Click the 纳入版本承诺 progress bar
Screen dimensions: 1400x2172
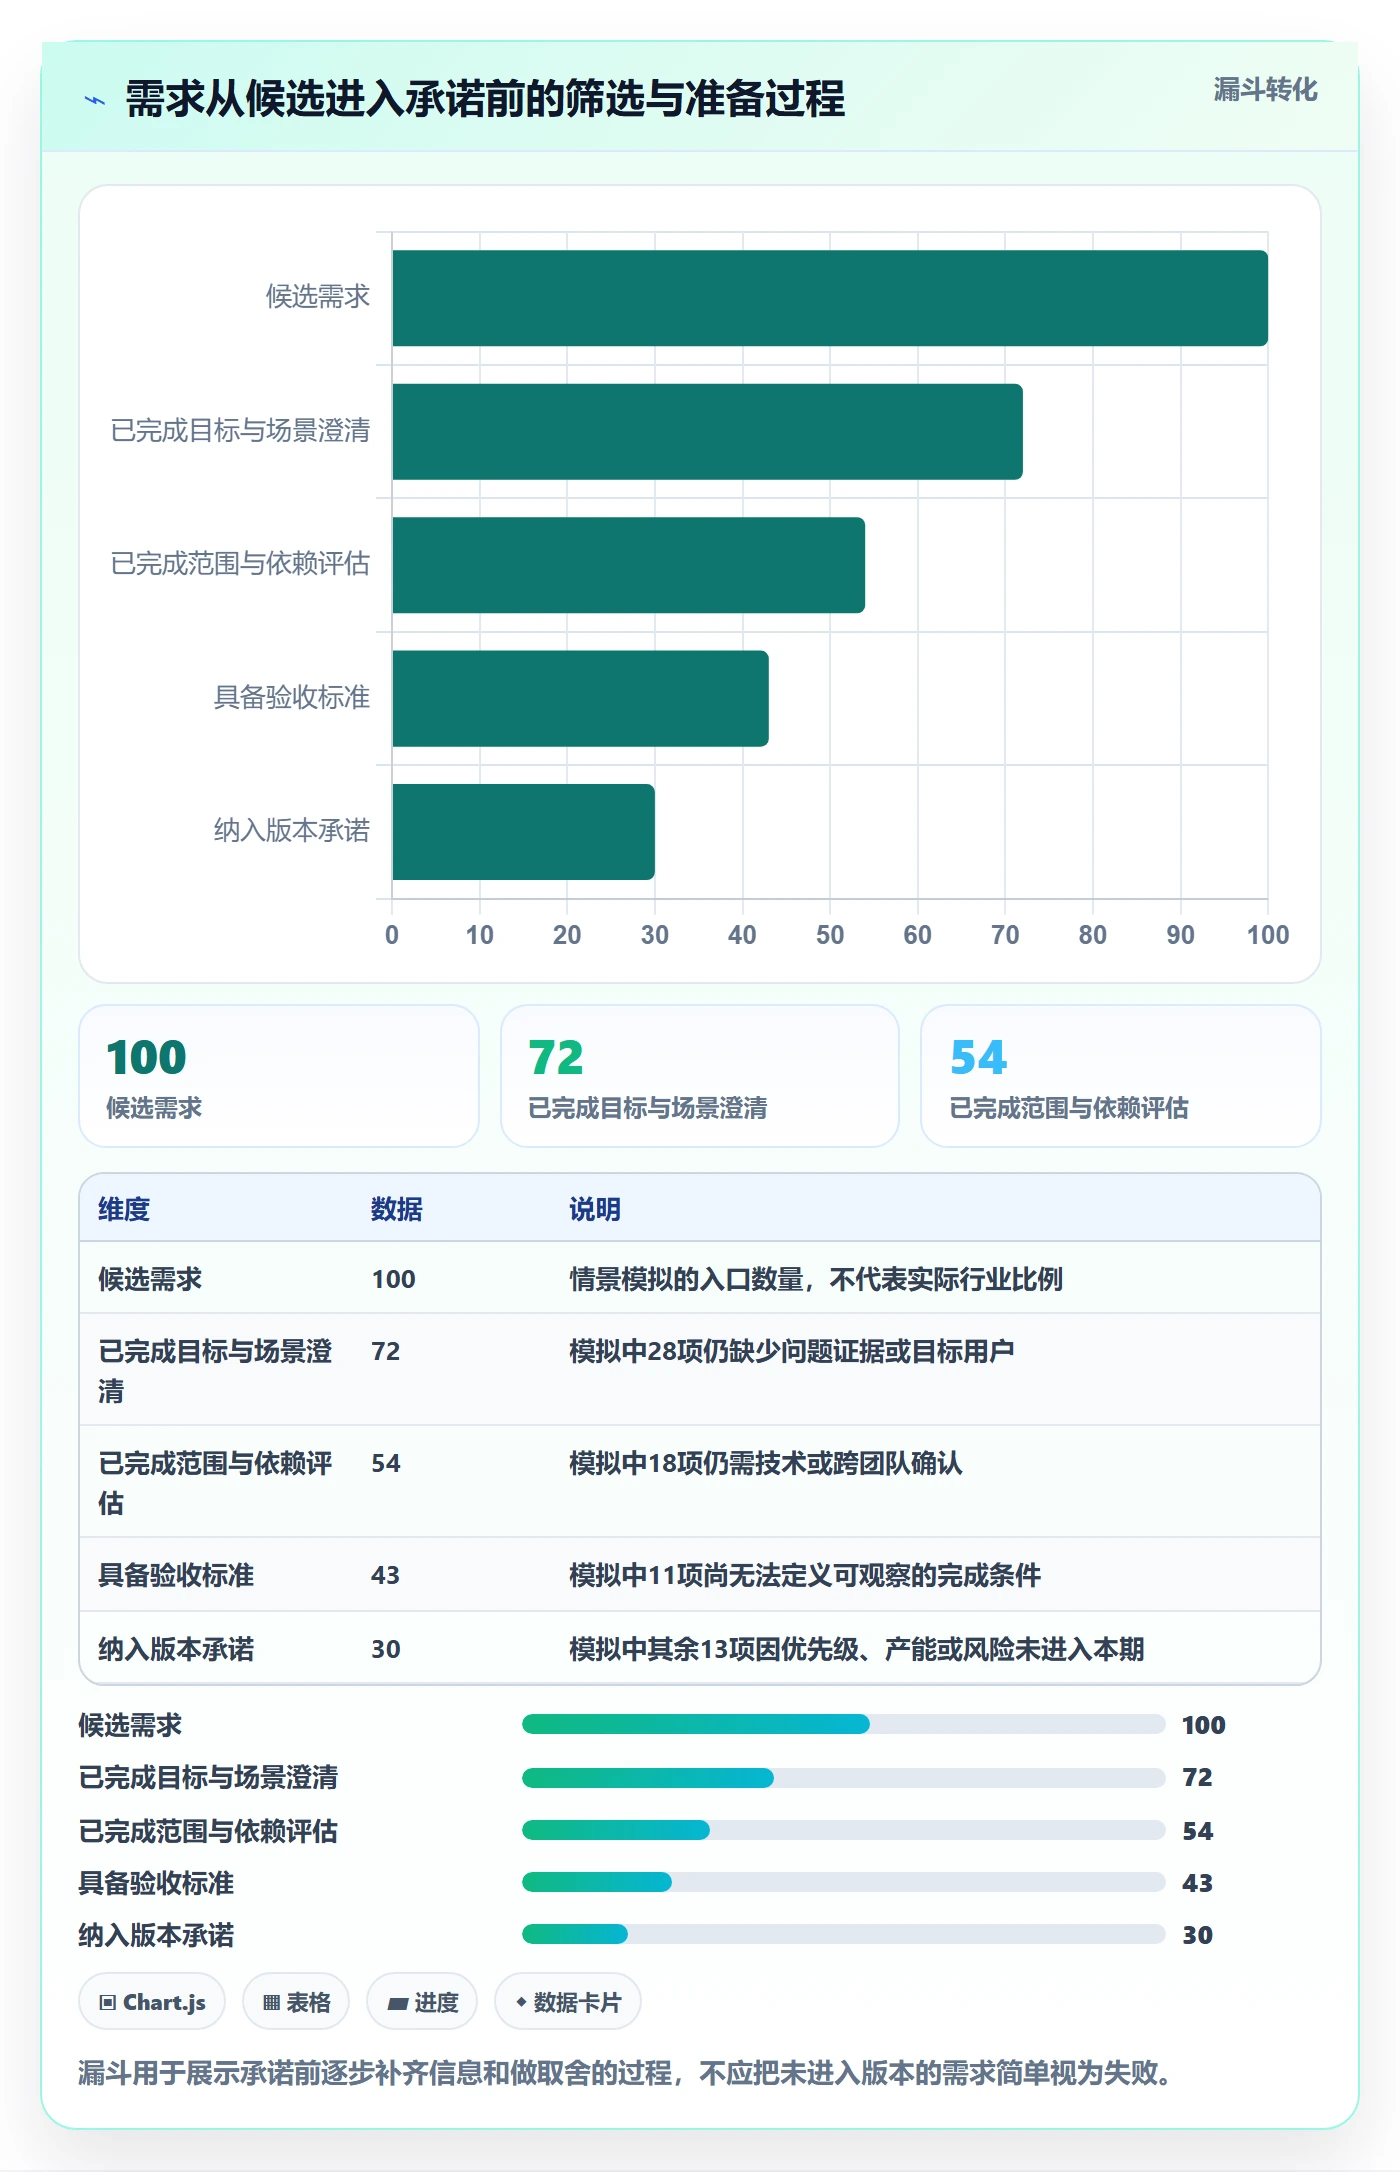pos(844,1934)
